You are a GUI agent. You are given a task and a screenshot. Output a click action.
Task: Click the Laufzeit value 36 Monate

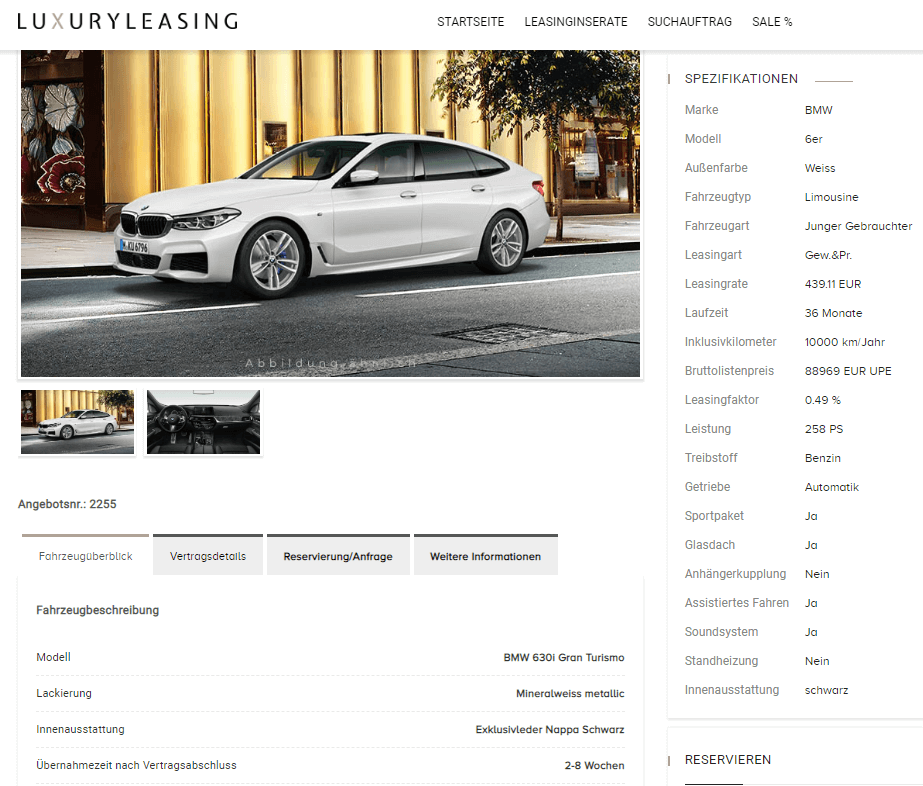tap(834, 313)
